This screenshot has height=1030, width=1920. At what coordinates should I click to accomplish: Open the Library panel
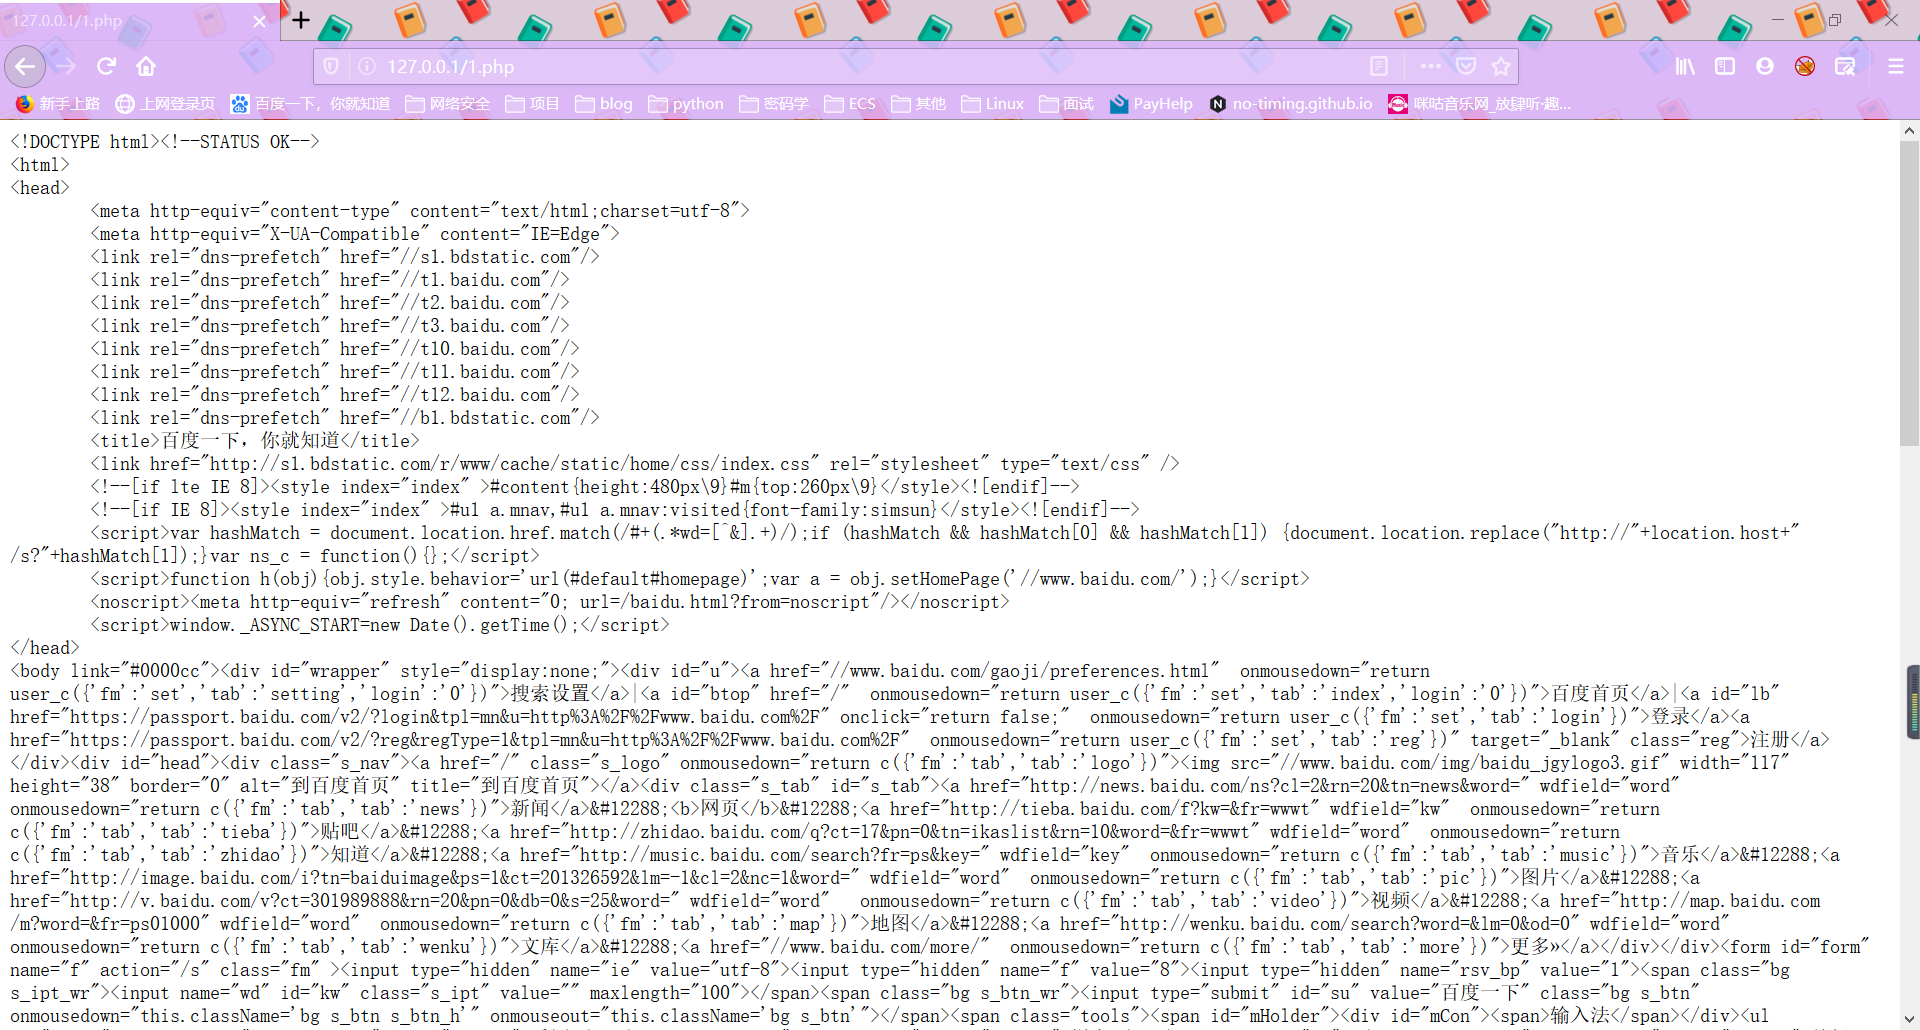[1686, 67]
